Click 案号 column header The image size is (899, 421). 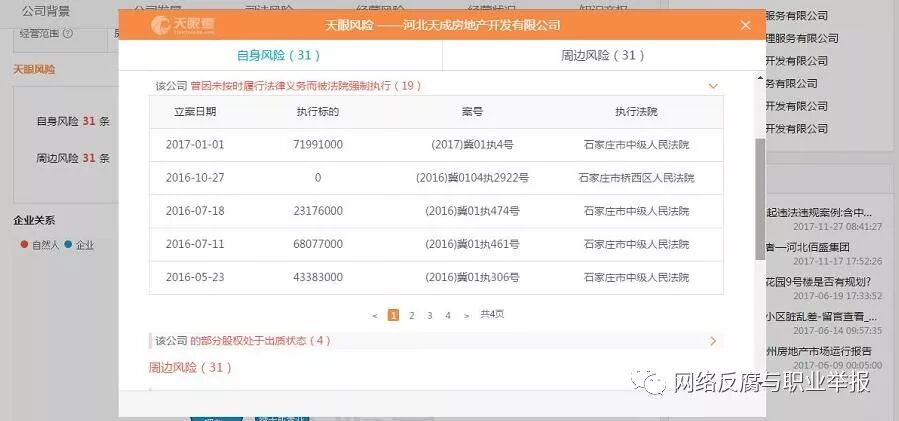pyautogui.click(x=472, y=112)
